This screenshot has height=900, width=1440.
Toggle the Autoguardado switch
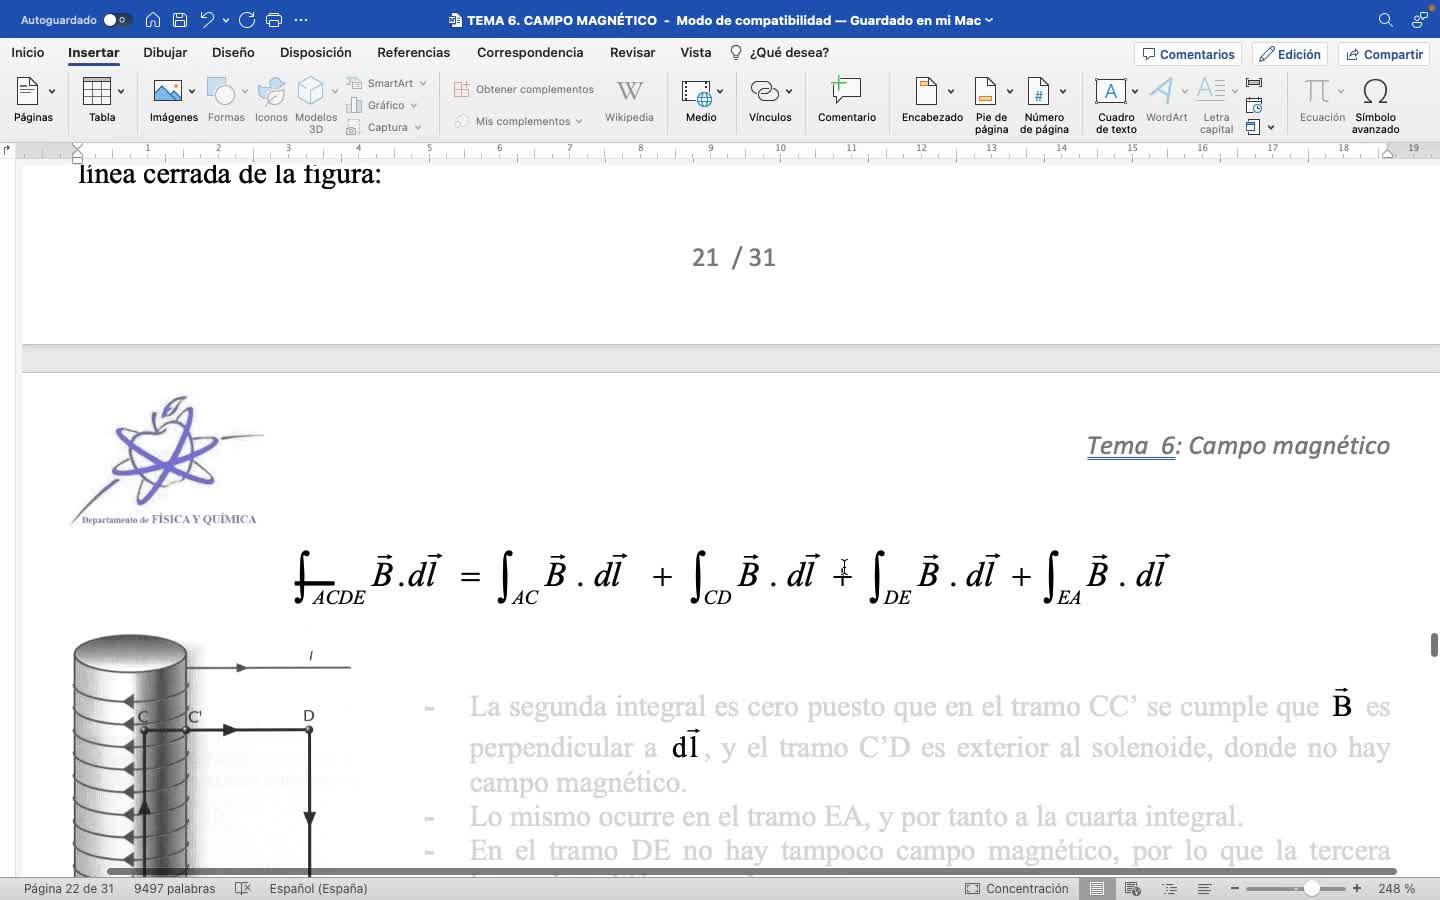click(x=116, y=20)
